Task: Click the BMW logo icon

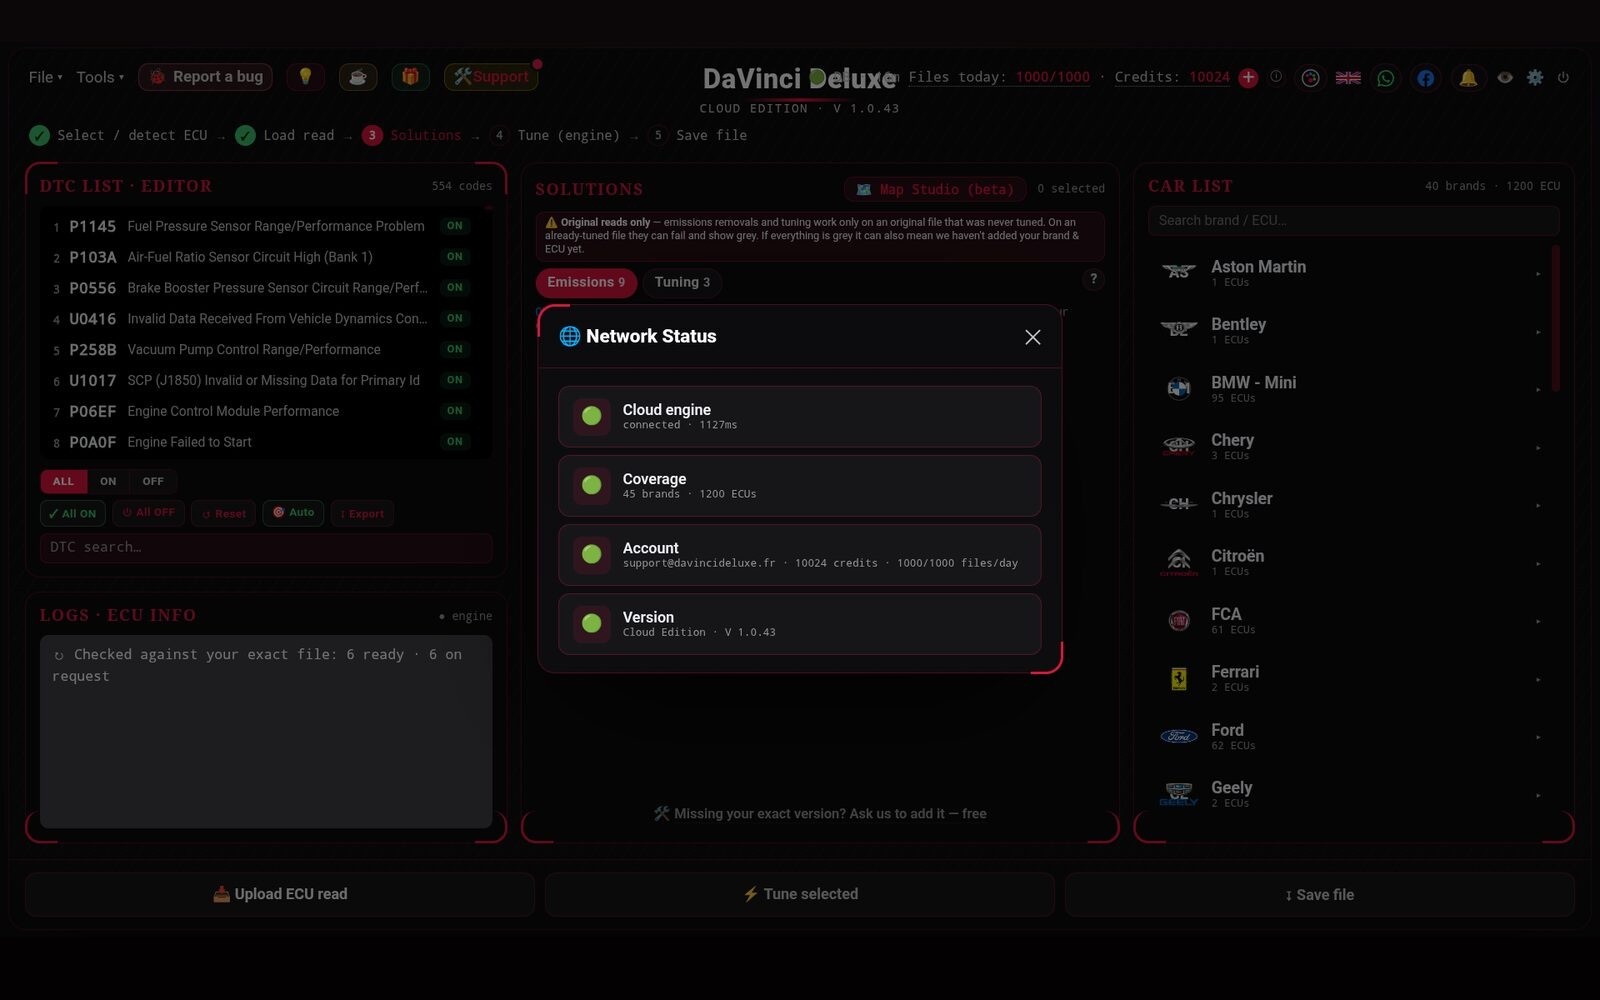Action: (x=1179, y=388)
